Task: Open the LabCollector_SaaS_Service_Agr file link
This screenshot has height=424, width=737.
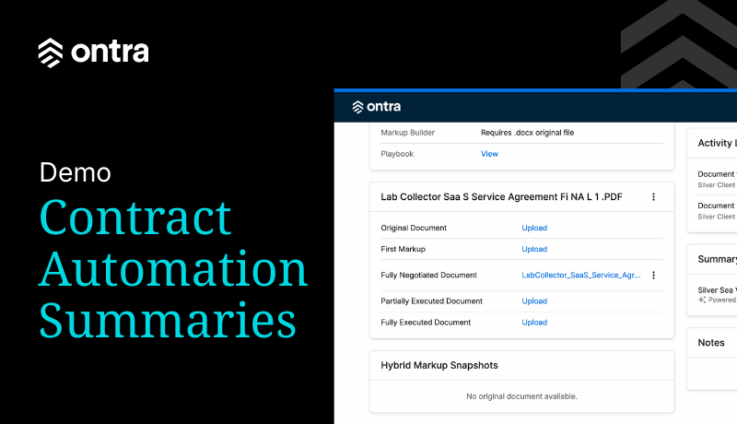Action: (581, 275)
